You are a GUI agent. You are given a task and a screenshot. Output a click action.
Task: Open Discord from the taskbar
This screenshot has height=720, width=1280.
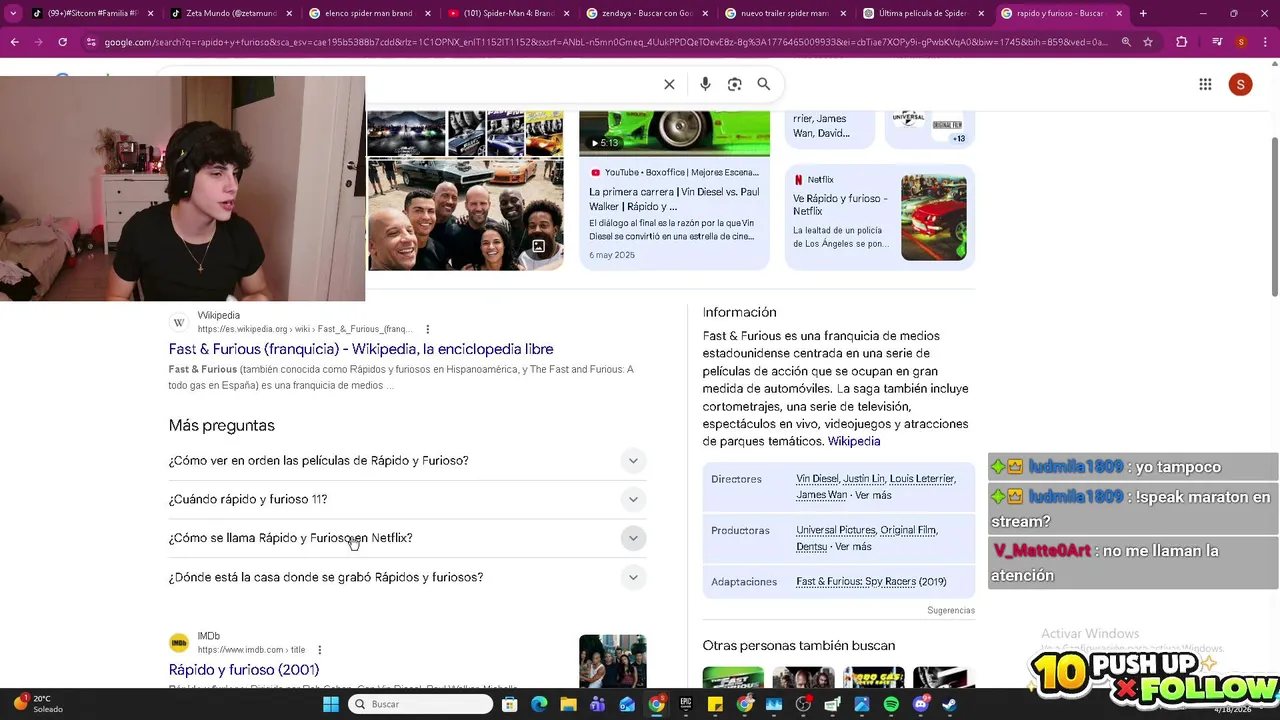[x=920, y=704]
